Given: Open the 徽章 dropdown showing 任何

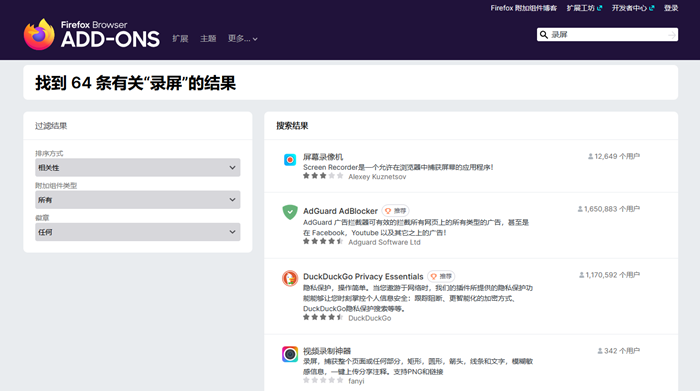Looking at the screenshot, I should pos(138,232).
